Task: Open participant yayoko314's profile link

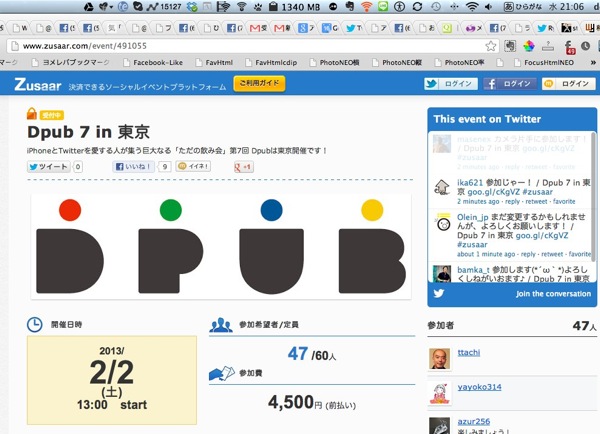Action: pyautogui.click(x=479, y=387)
